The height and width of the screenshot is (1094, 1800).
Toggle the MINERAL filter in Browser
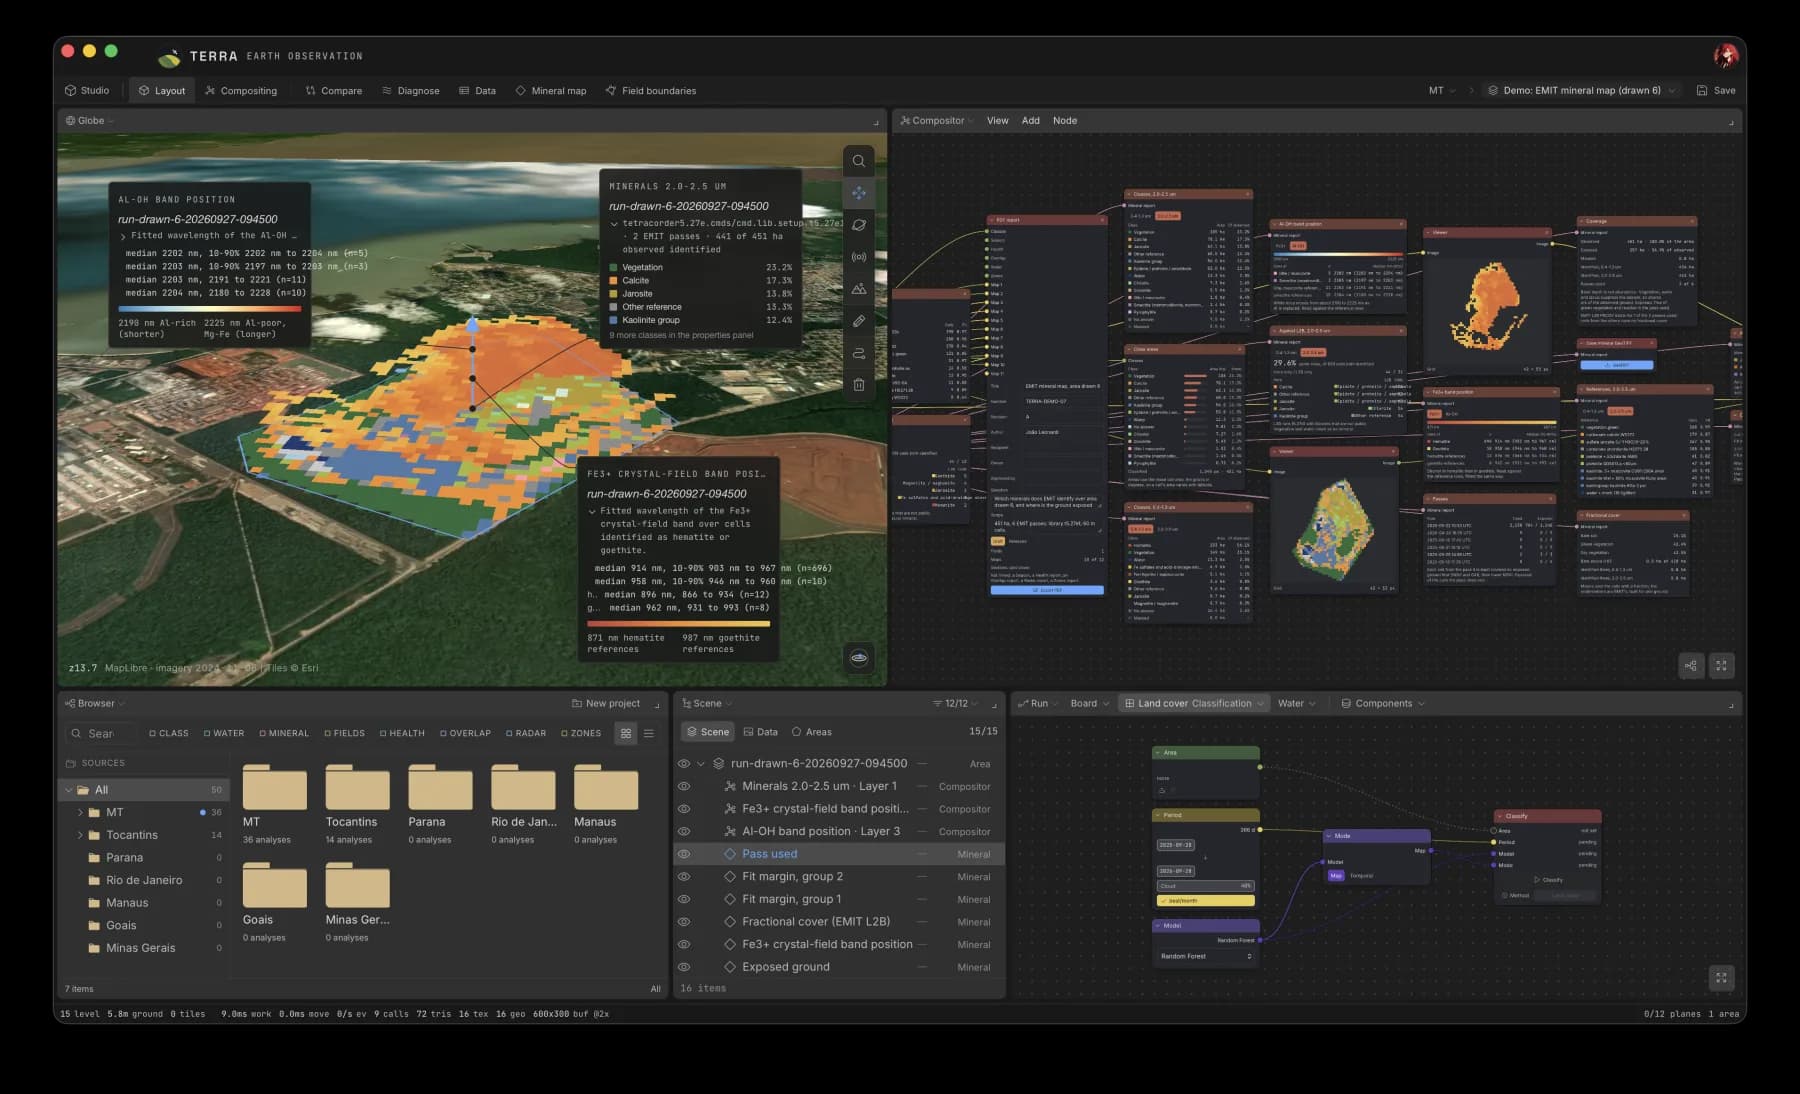pyautogui.click(x=284, y=733)
